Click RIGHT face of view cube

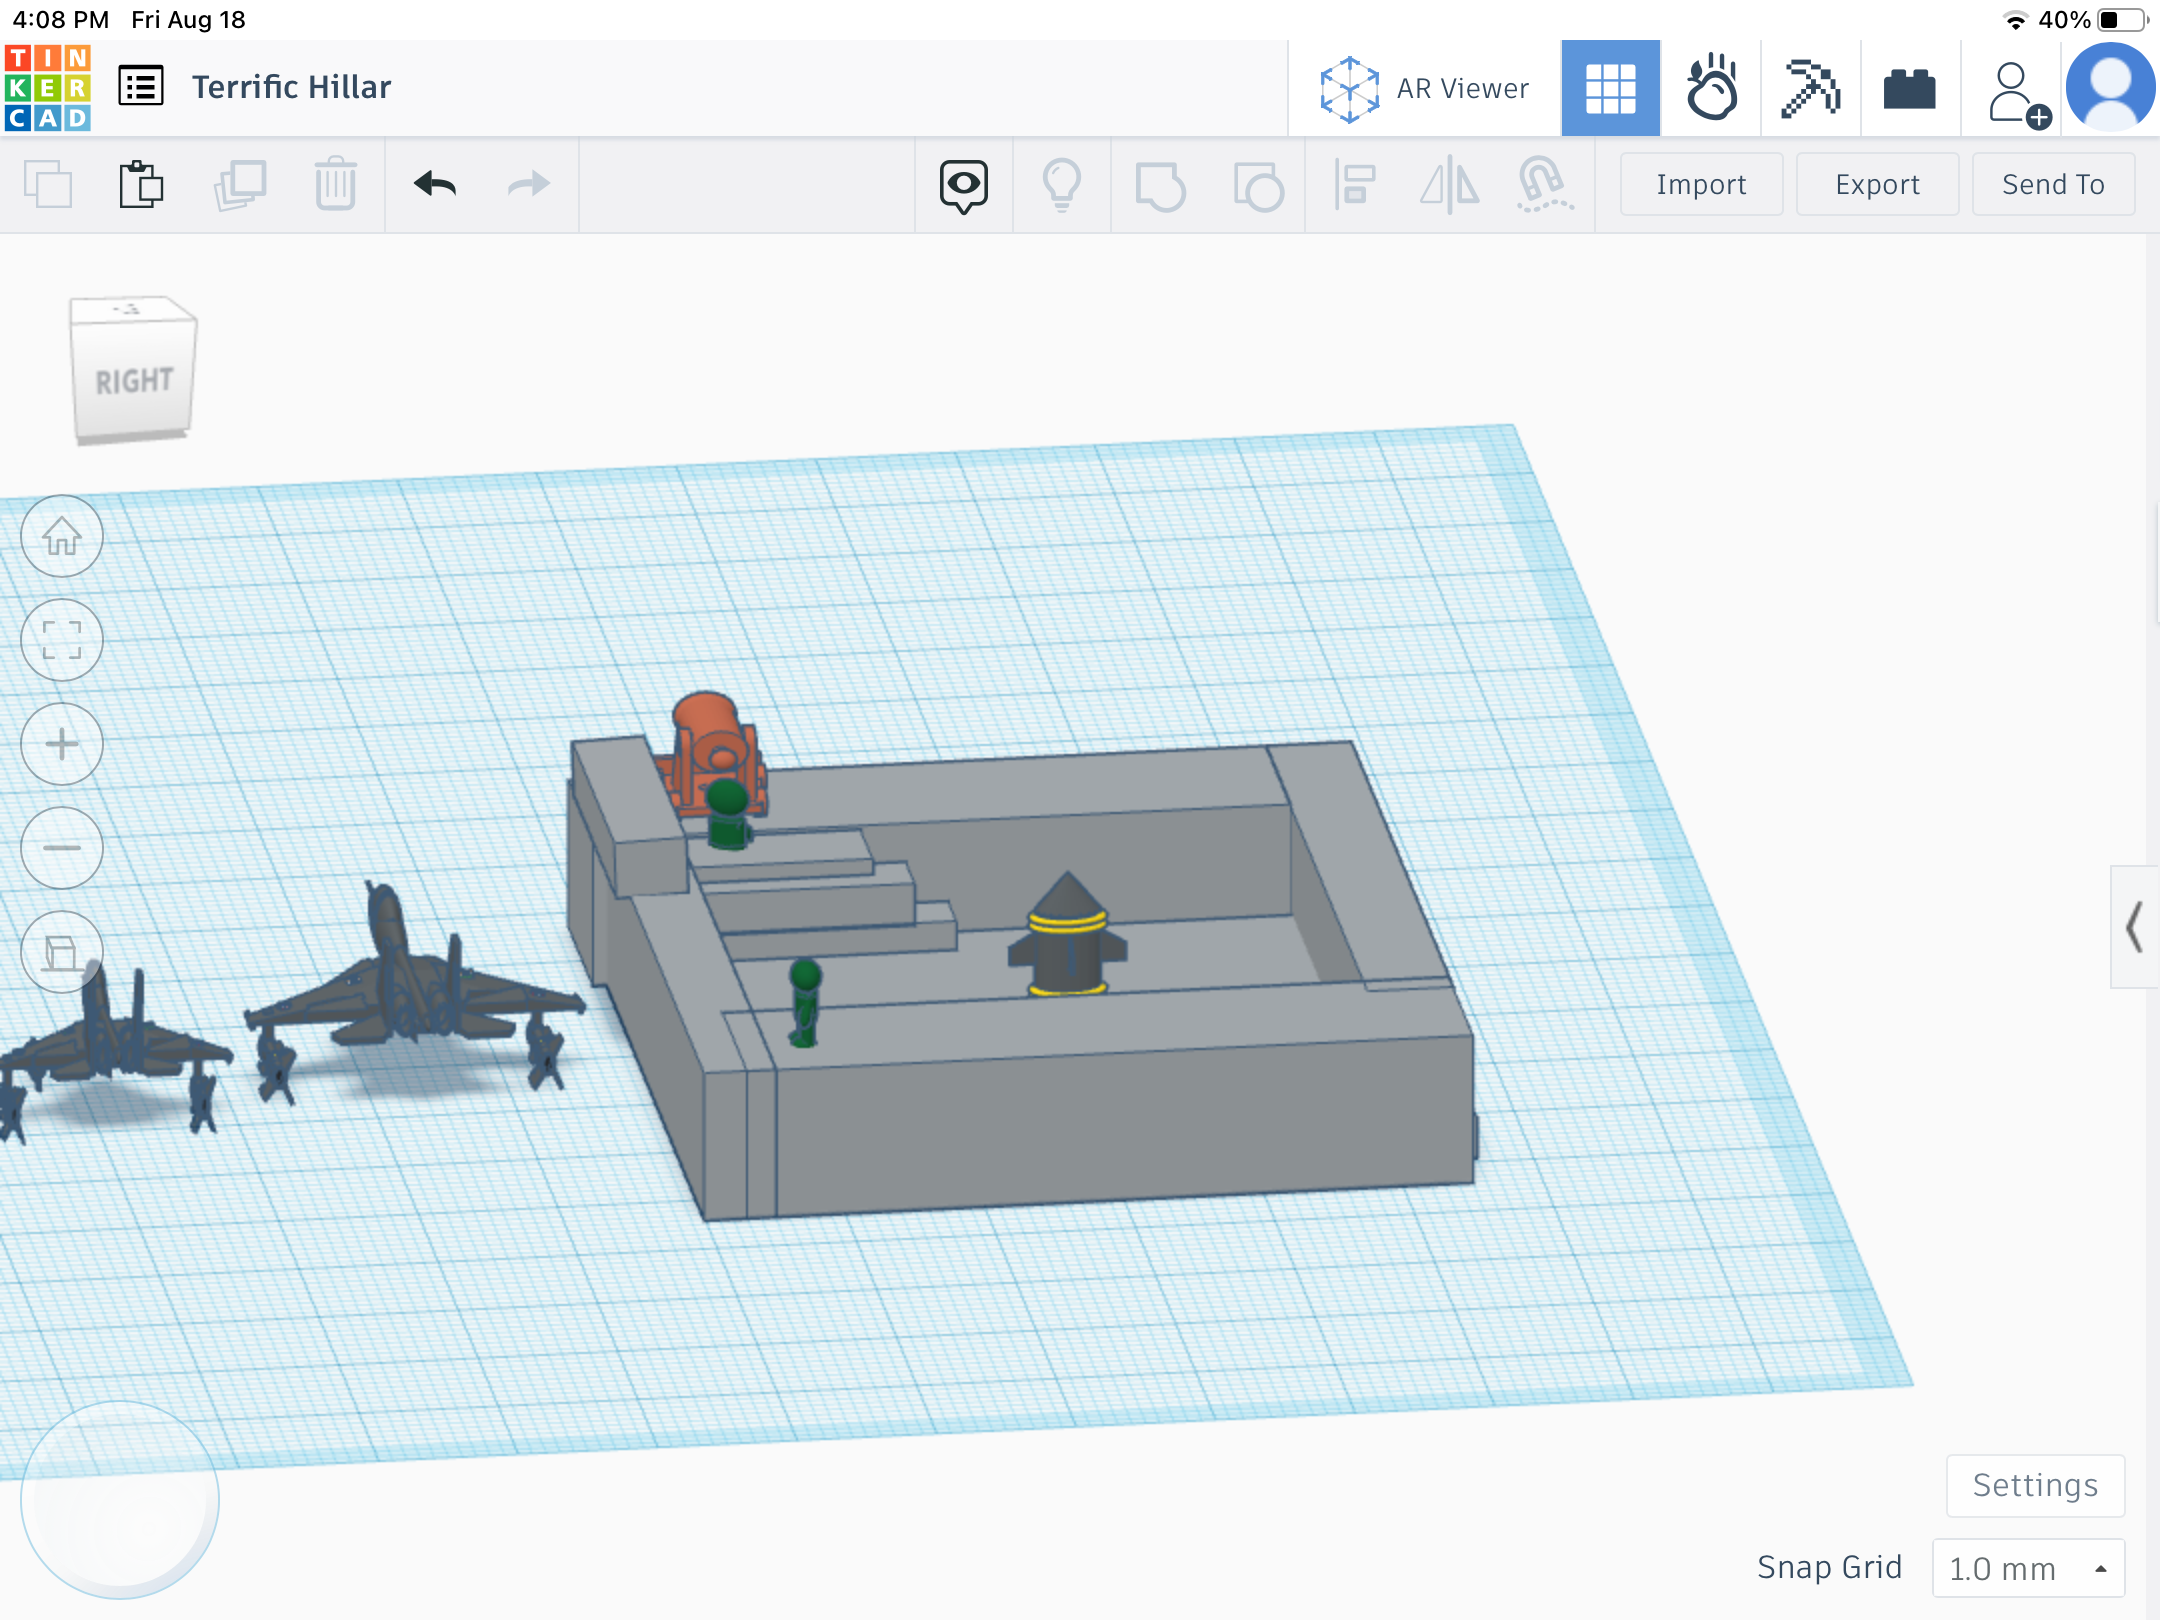pyautogui.click(x=134, y=381)
